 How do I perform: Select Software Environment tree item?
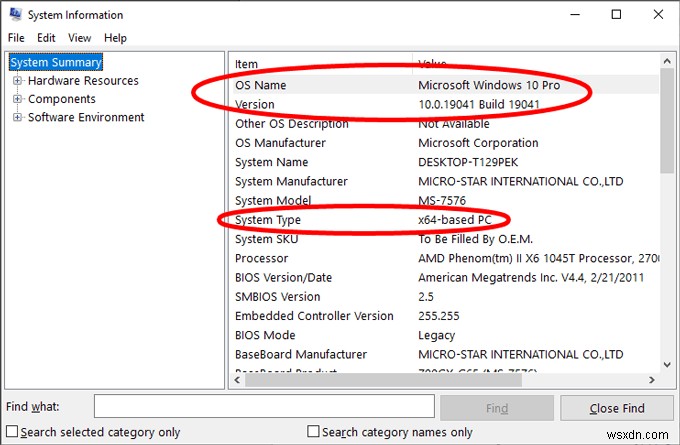coord(86,117)
